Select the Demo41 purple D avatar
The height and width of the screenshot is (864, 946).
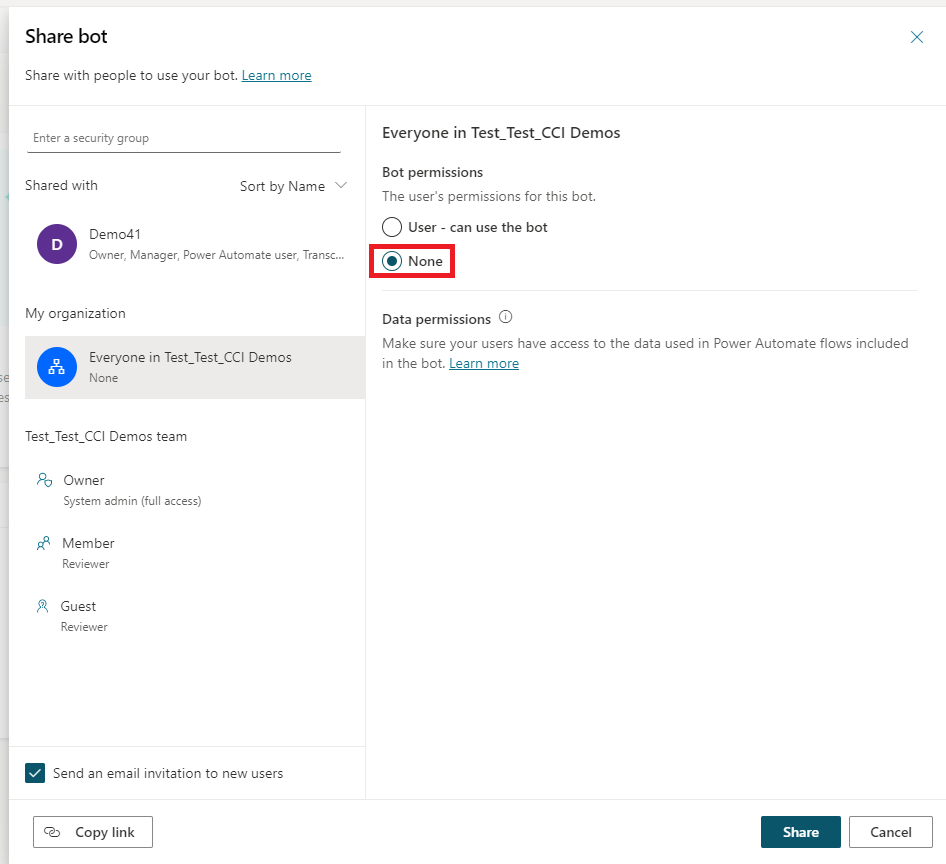coord(57,244)
